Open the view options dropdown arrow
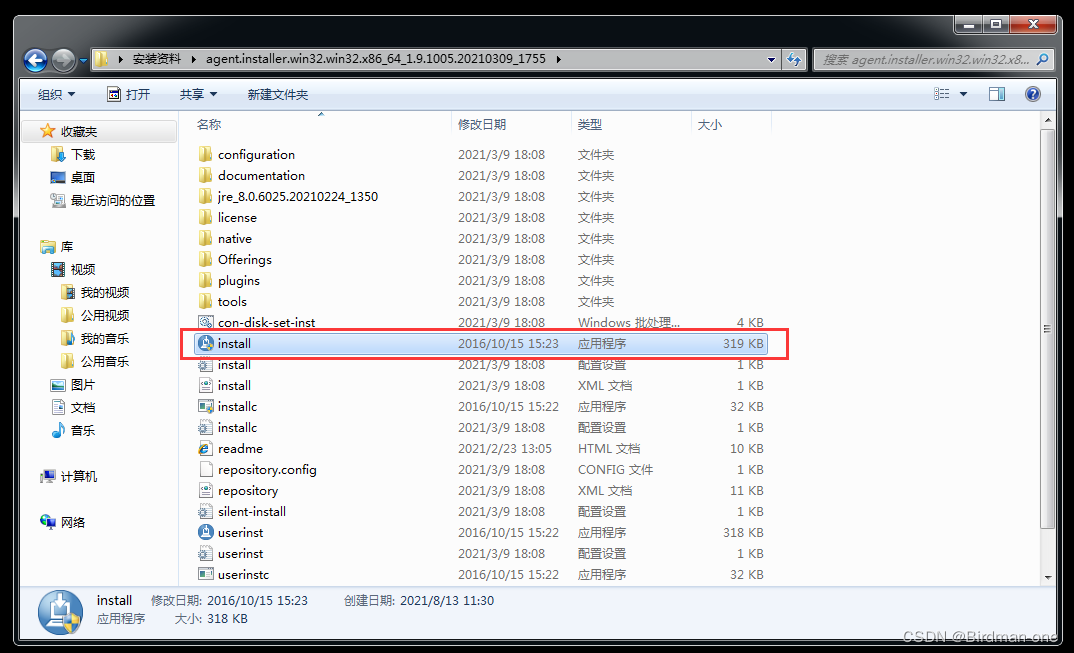 963,94
